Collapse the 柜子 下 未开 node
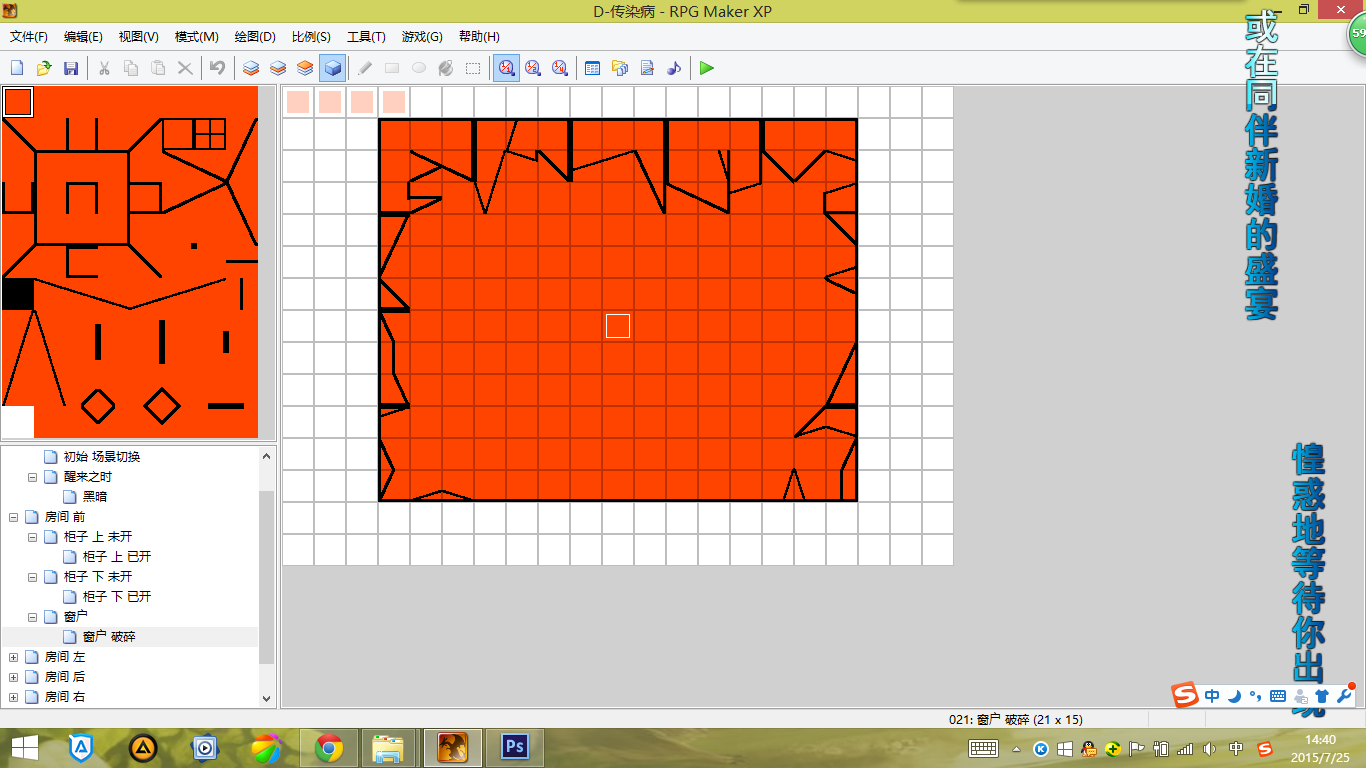Image resolution: width=1366 pixels, height=768 pixels. 32,577
